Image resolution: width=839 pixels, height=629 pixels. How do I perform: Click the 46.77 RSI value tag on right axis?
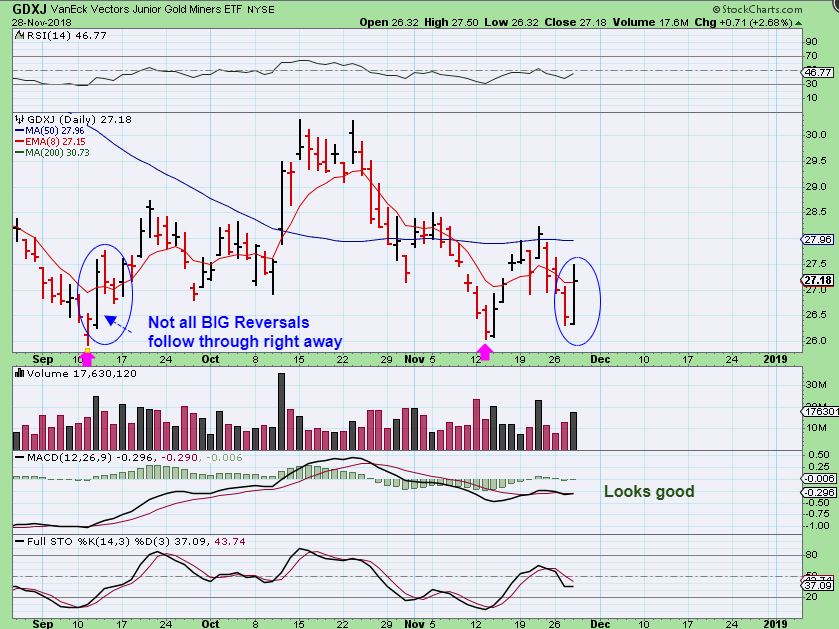coord(819,72)
